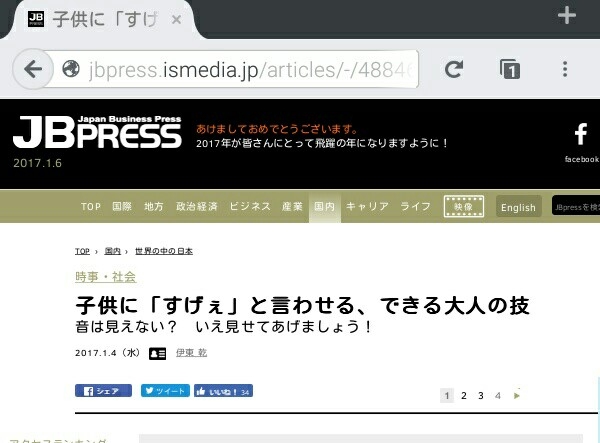Tweet the article with ツイート button

(165, 391)
